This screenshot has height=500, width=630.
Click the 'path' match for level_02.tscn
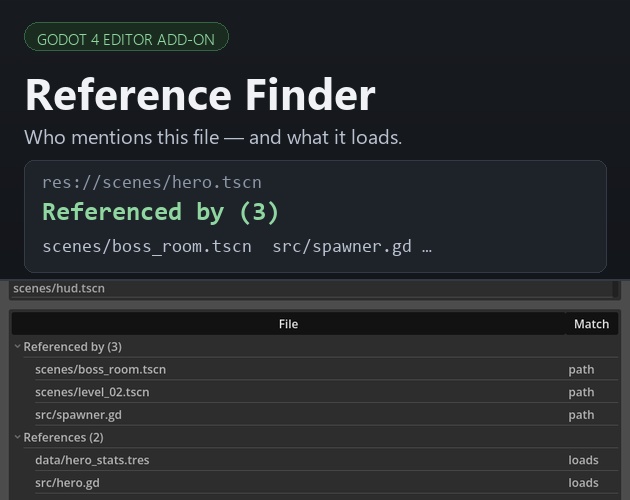(x=581, y=392)
